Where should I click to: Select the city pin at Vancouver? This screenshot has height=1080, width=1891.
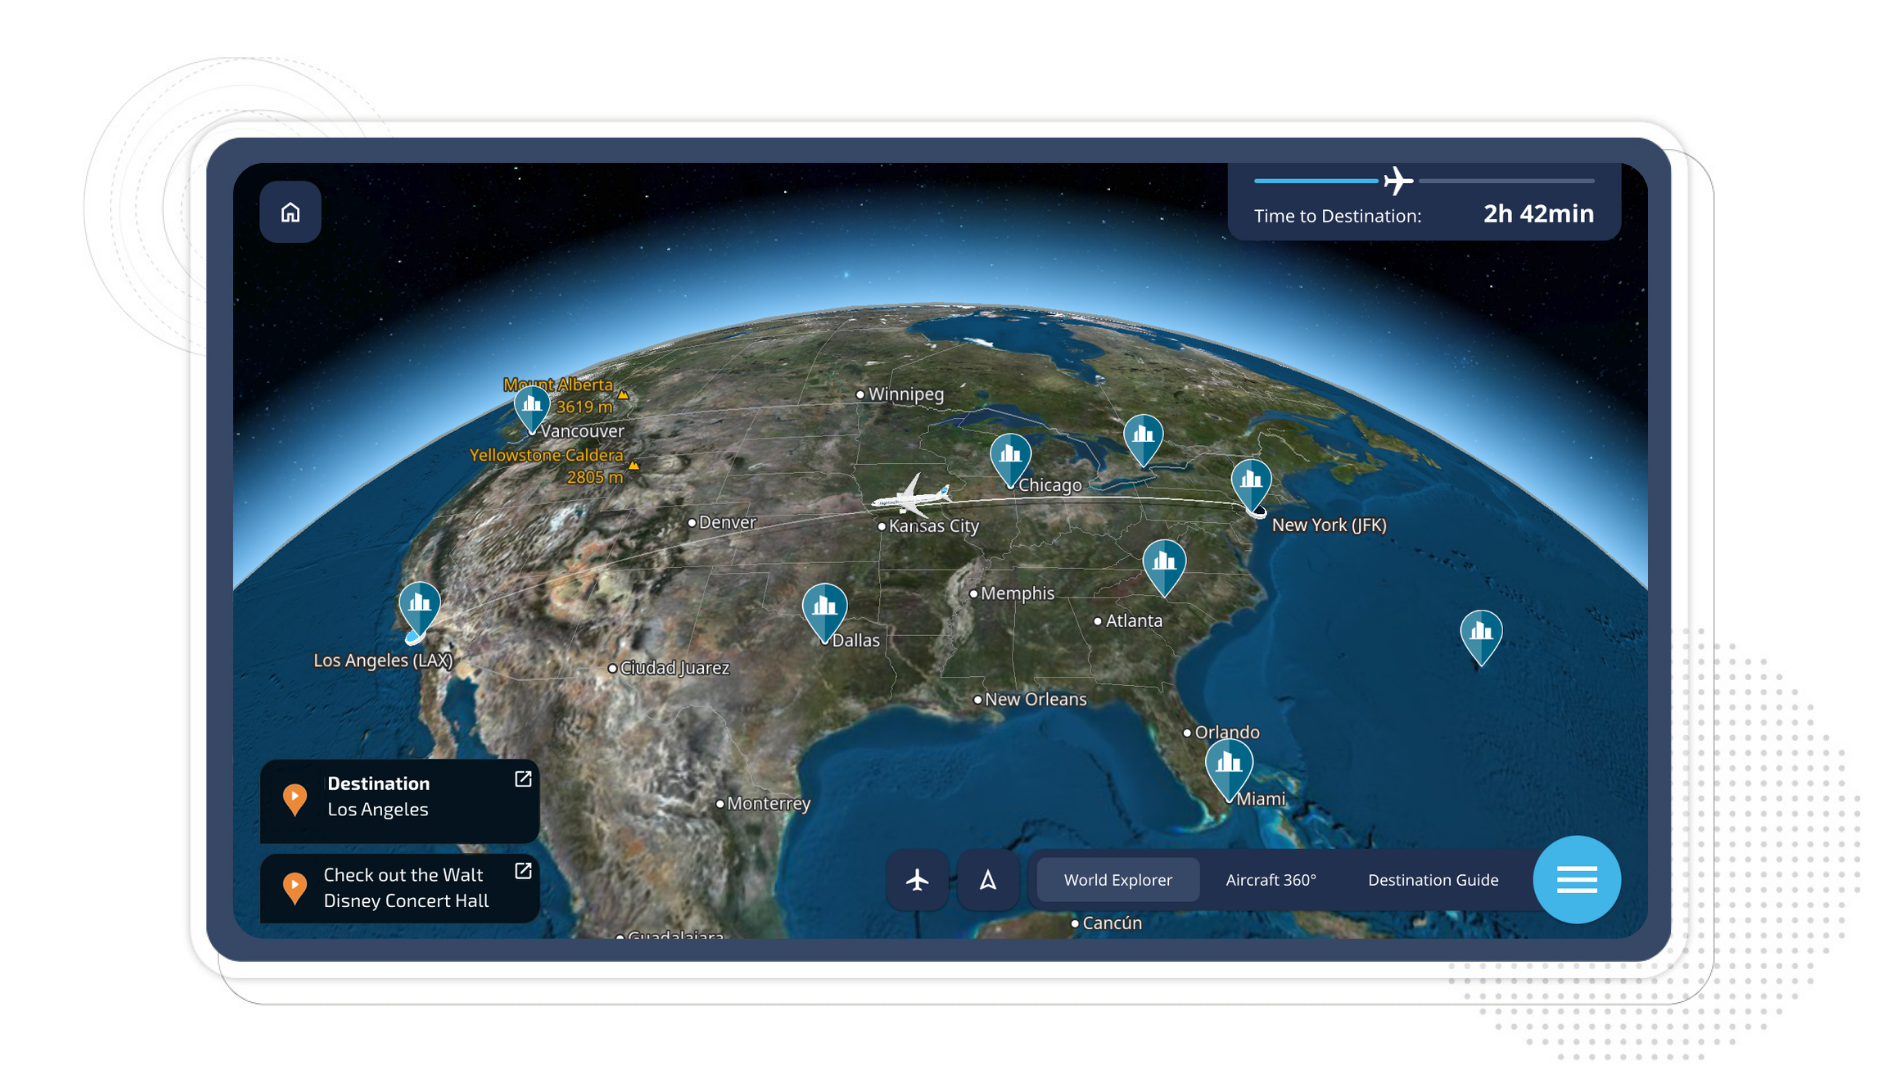532,410
